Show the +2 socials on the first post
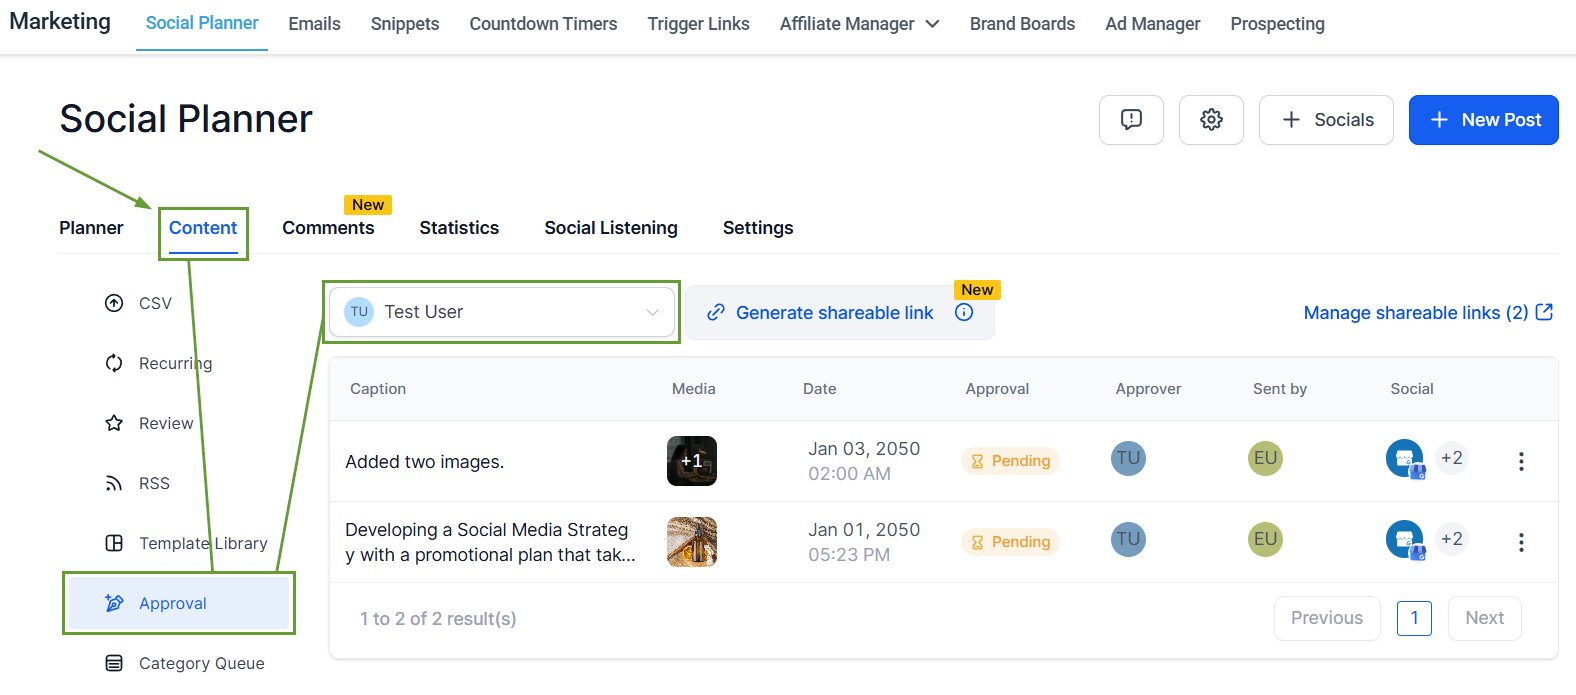 (1451, 458)
